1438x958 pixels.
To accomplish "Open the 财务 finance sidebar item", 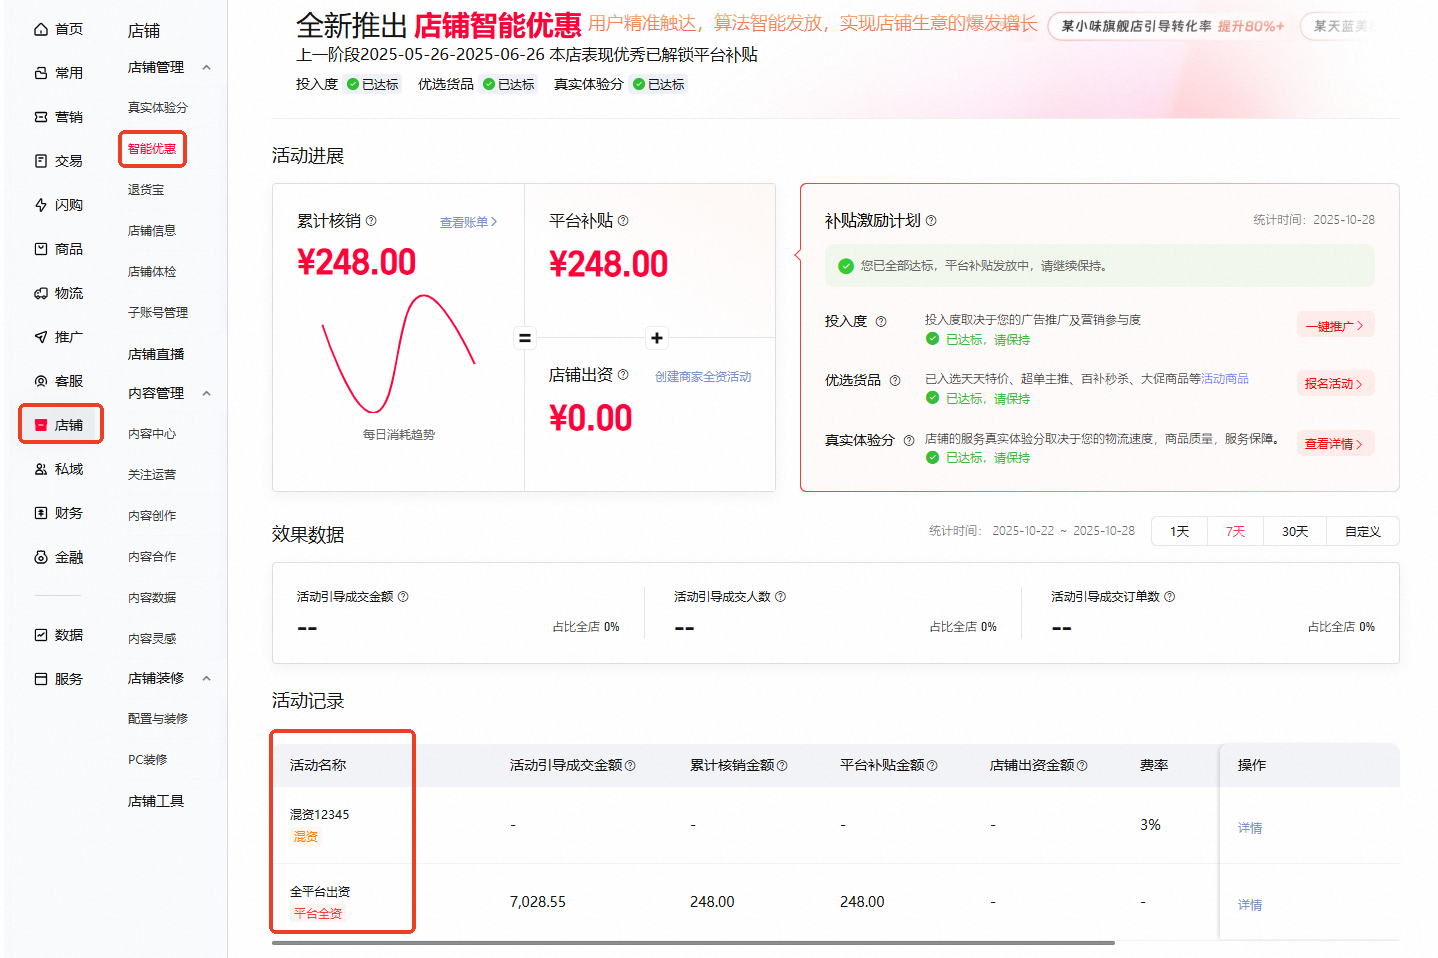I will [59, 513].
